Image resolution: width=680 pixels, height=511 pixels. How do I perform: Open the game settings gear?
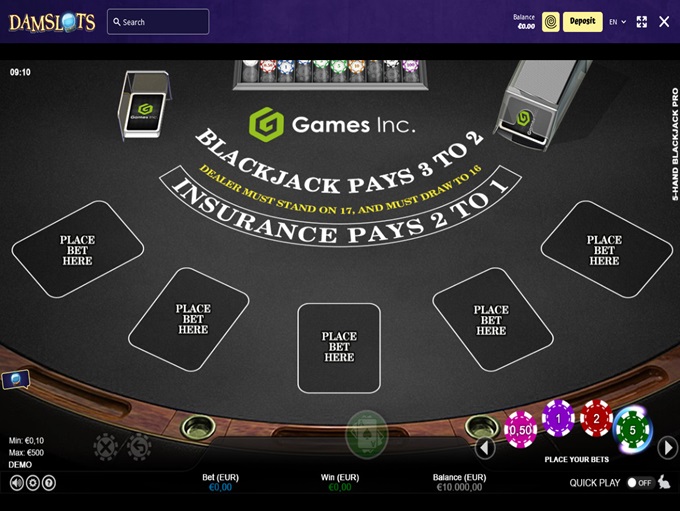point(33,483)
